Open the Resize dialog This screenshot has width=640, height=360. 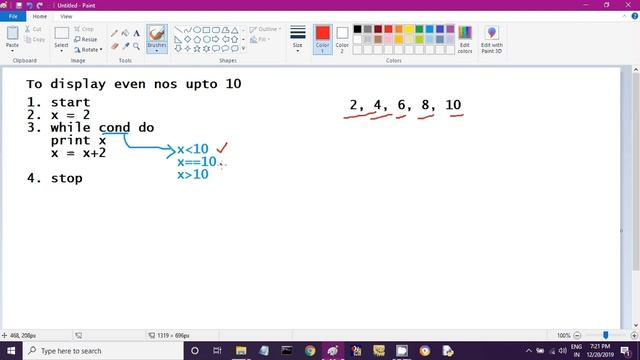(x=86, y=39)
